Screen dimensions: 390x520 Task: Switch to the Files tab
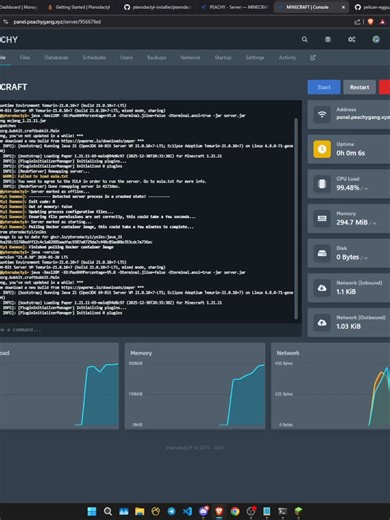coord(25,57)
